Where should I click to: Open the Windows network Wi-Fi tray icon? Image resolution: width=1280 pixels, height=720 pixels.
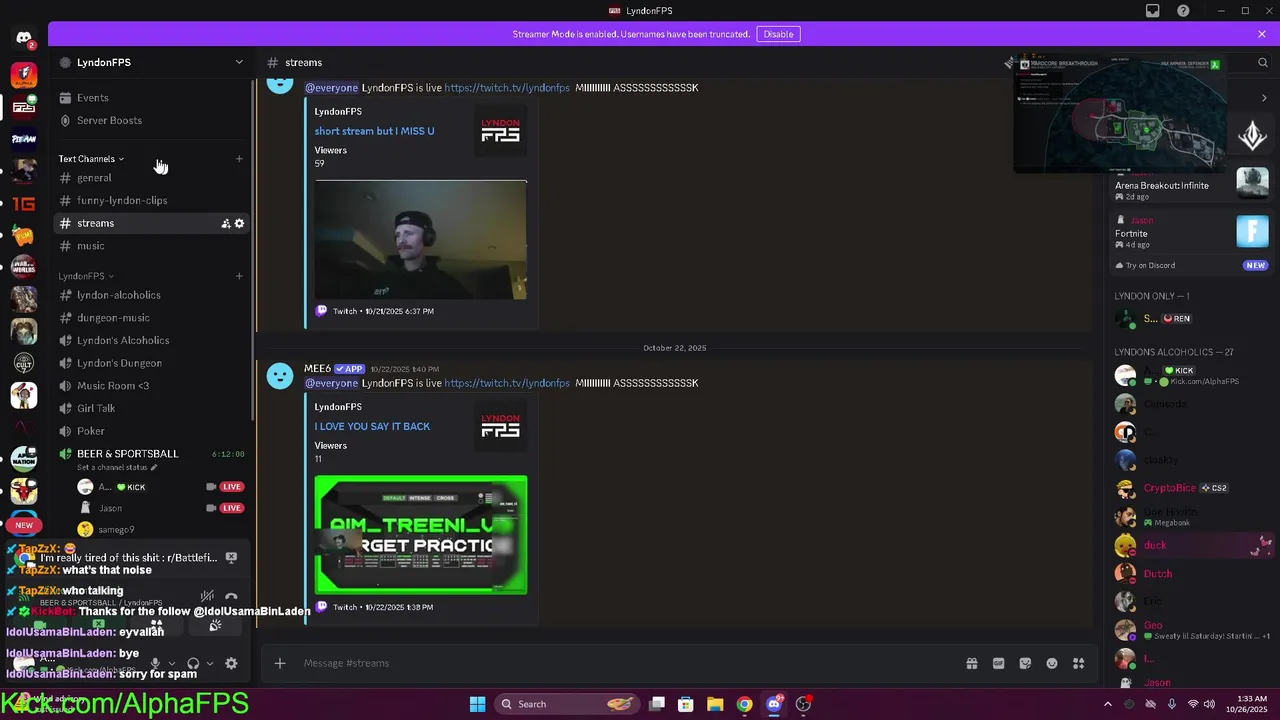1192,704
